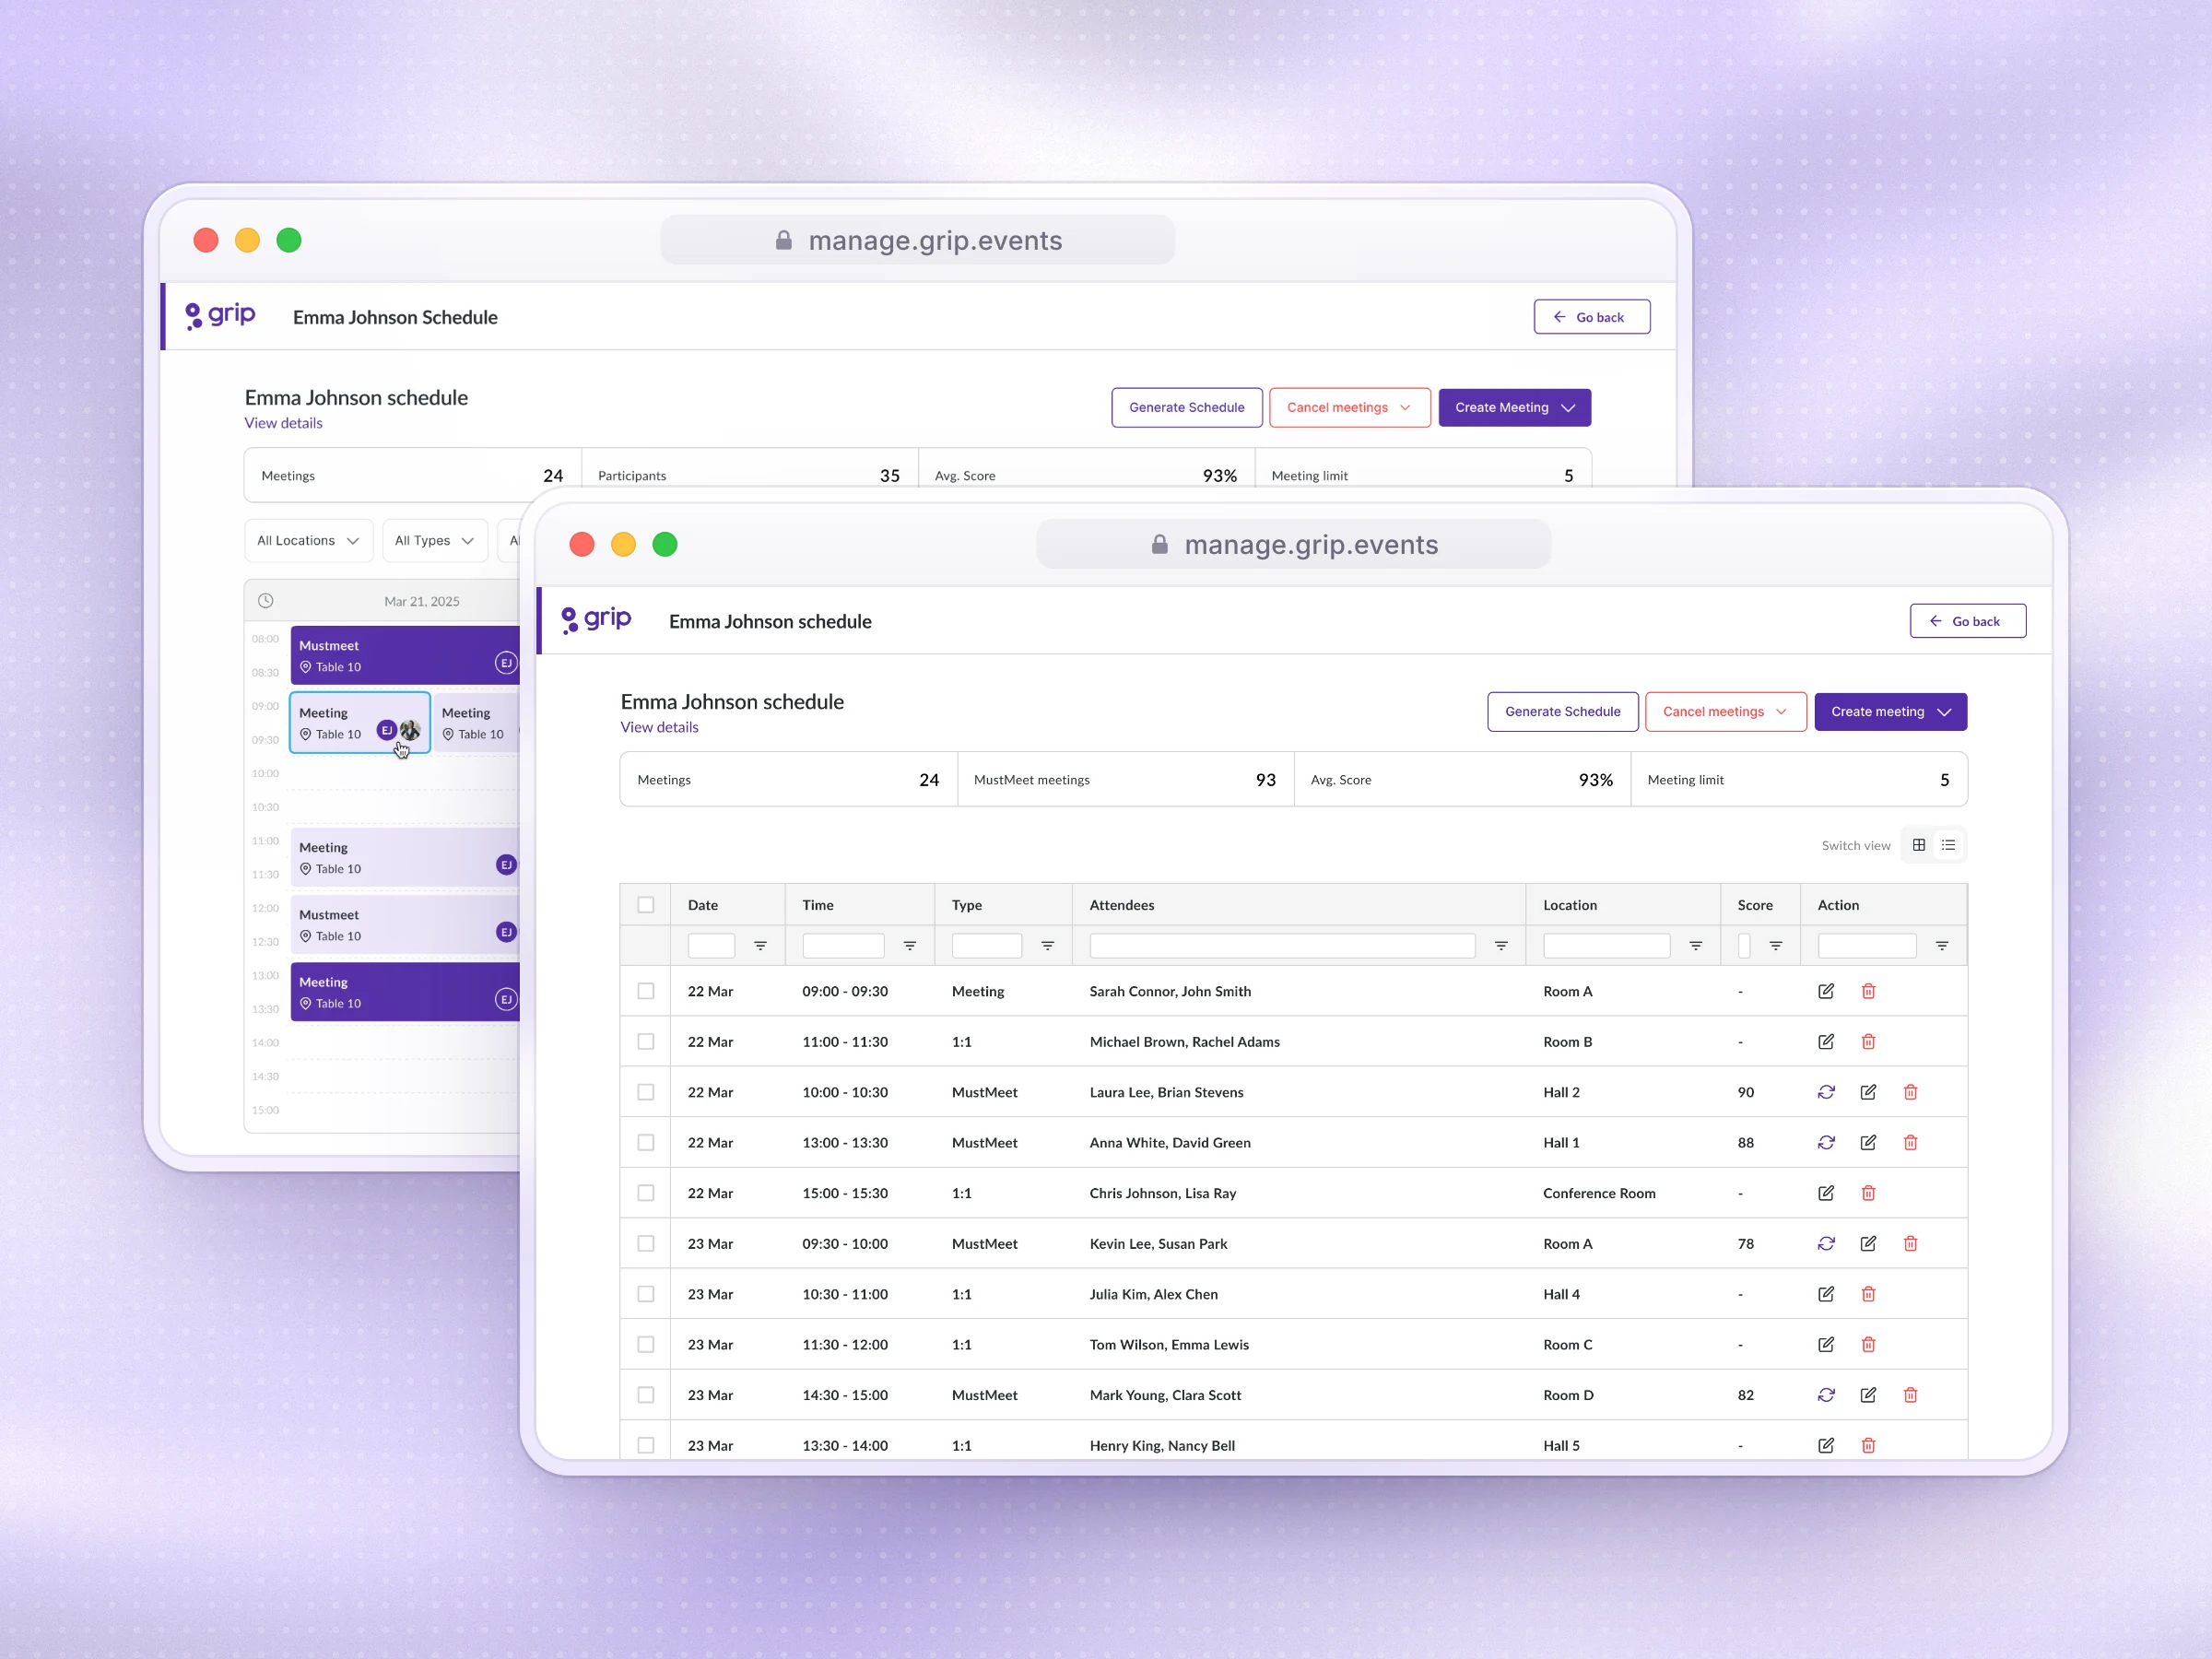Delete the Michael Brown, Rachel Adams meeting
This screenshot has width=2212, height=1659.
(x=1868, y=1042)
